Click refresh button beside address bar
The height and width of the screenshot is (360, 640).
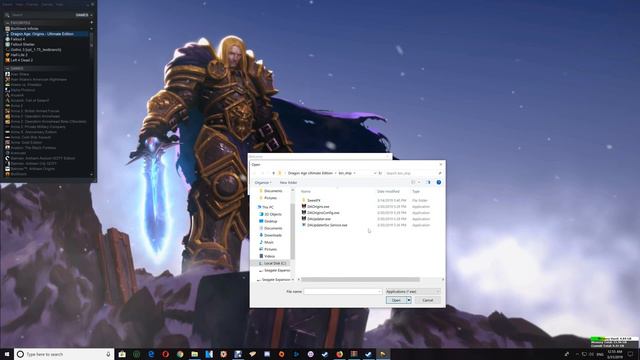tap(380, 173)
